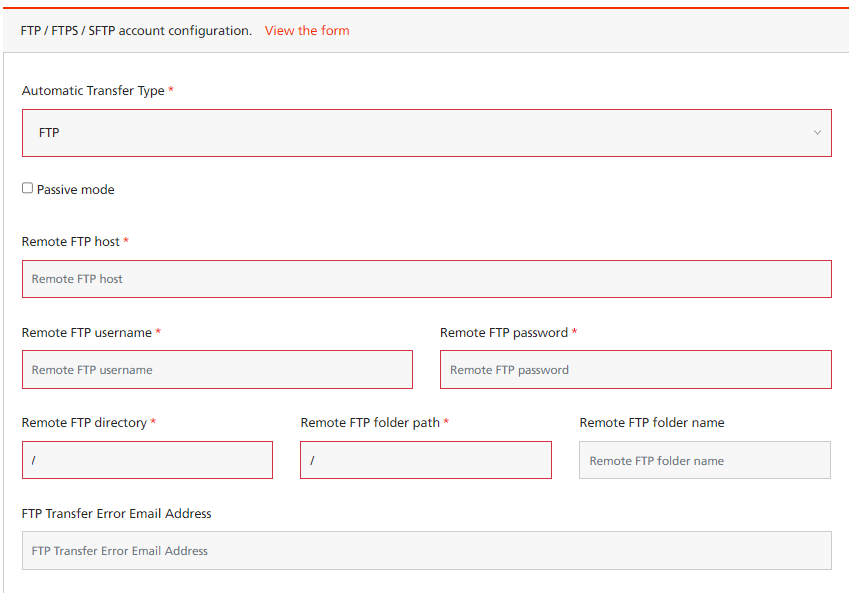
Task: Select the Remote FTP password field
Action: pos(636,370)
